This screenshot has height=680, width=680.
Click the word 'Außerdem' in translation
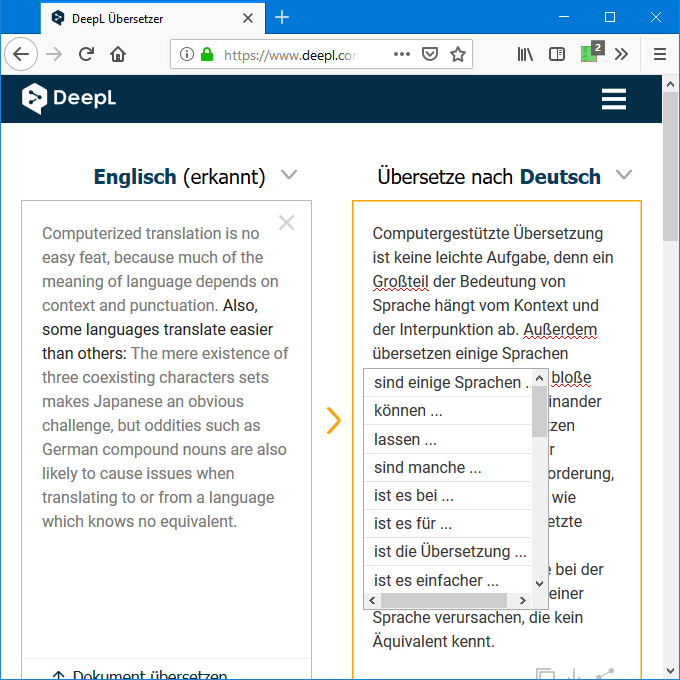point(560,330)
